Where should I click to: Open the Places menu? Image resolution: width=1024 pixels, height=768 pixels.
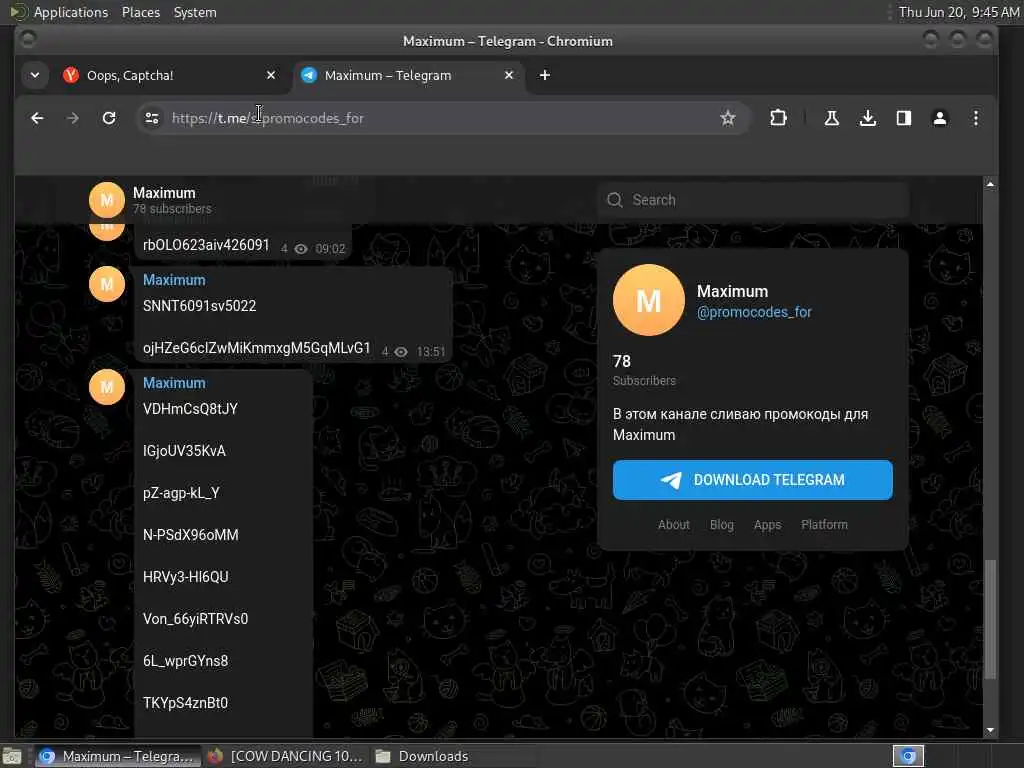click(141, 12)
